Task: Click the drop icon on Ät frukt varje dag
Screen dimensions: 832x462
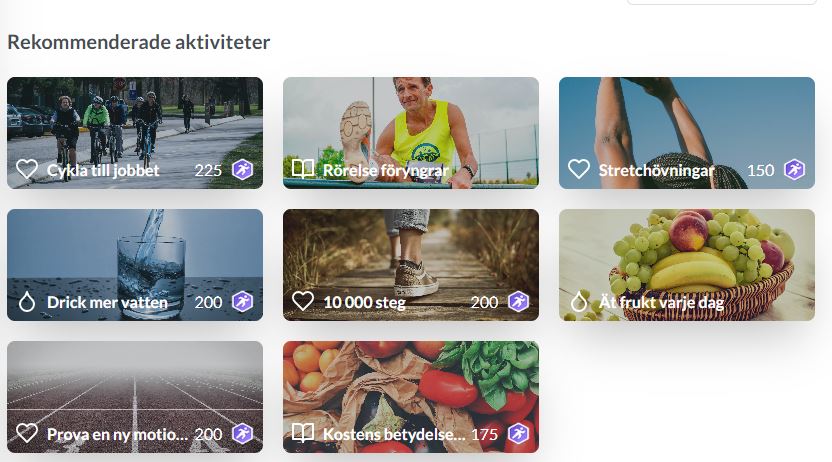Action: pyautogui.click(x=579, y=302)
